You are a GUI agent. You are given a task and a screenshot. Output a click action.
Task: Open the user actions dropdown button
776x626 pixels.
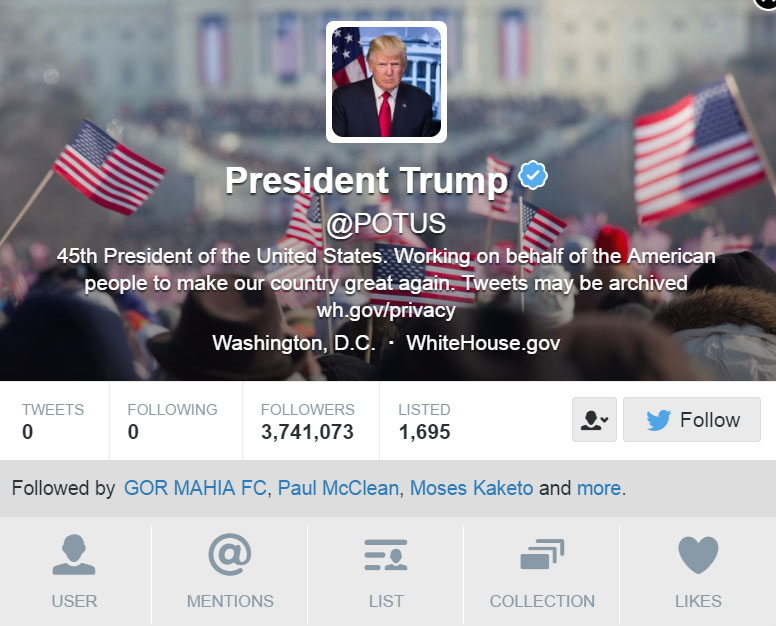coord(594,420)
